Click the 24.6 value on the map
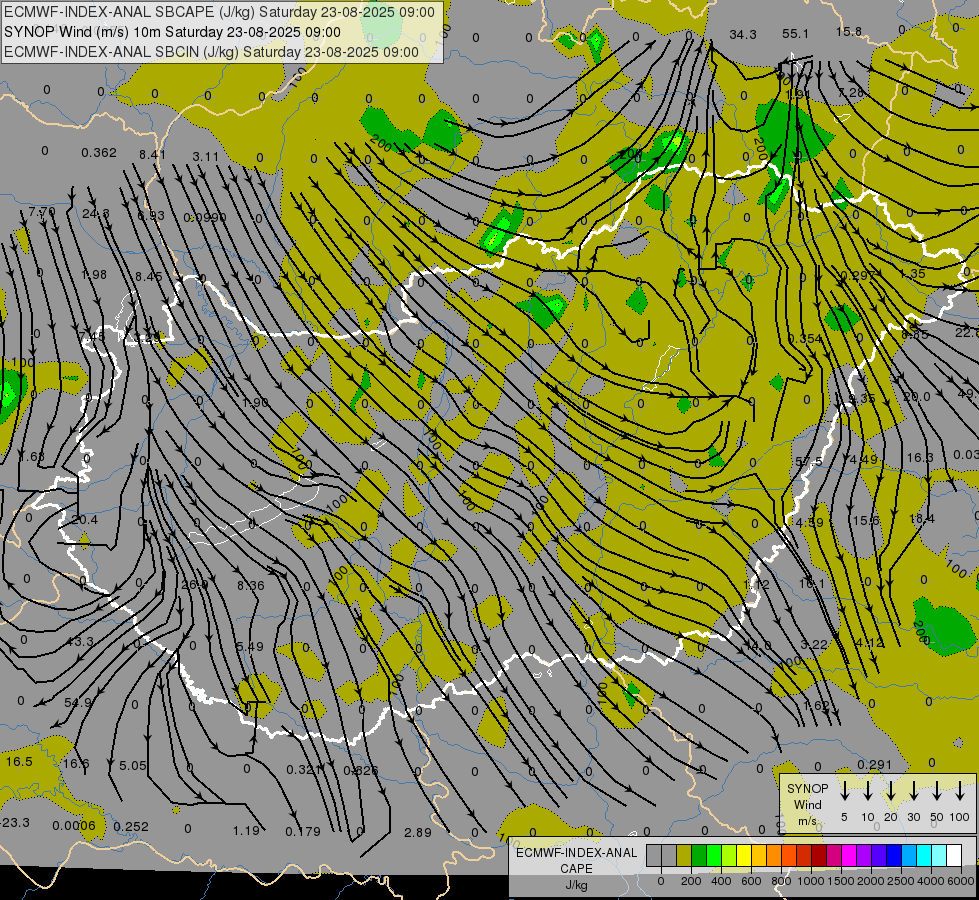 (96, 214)
